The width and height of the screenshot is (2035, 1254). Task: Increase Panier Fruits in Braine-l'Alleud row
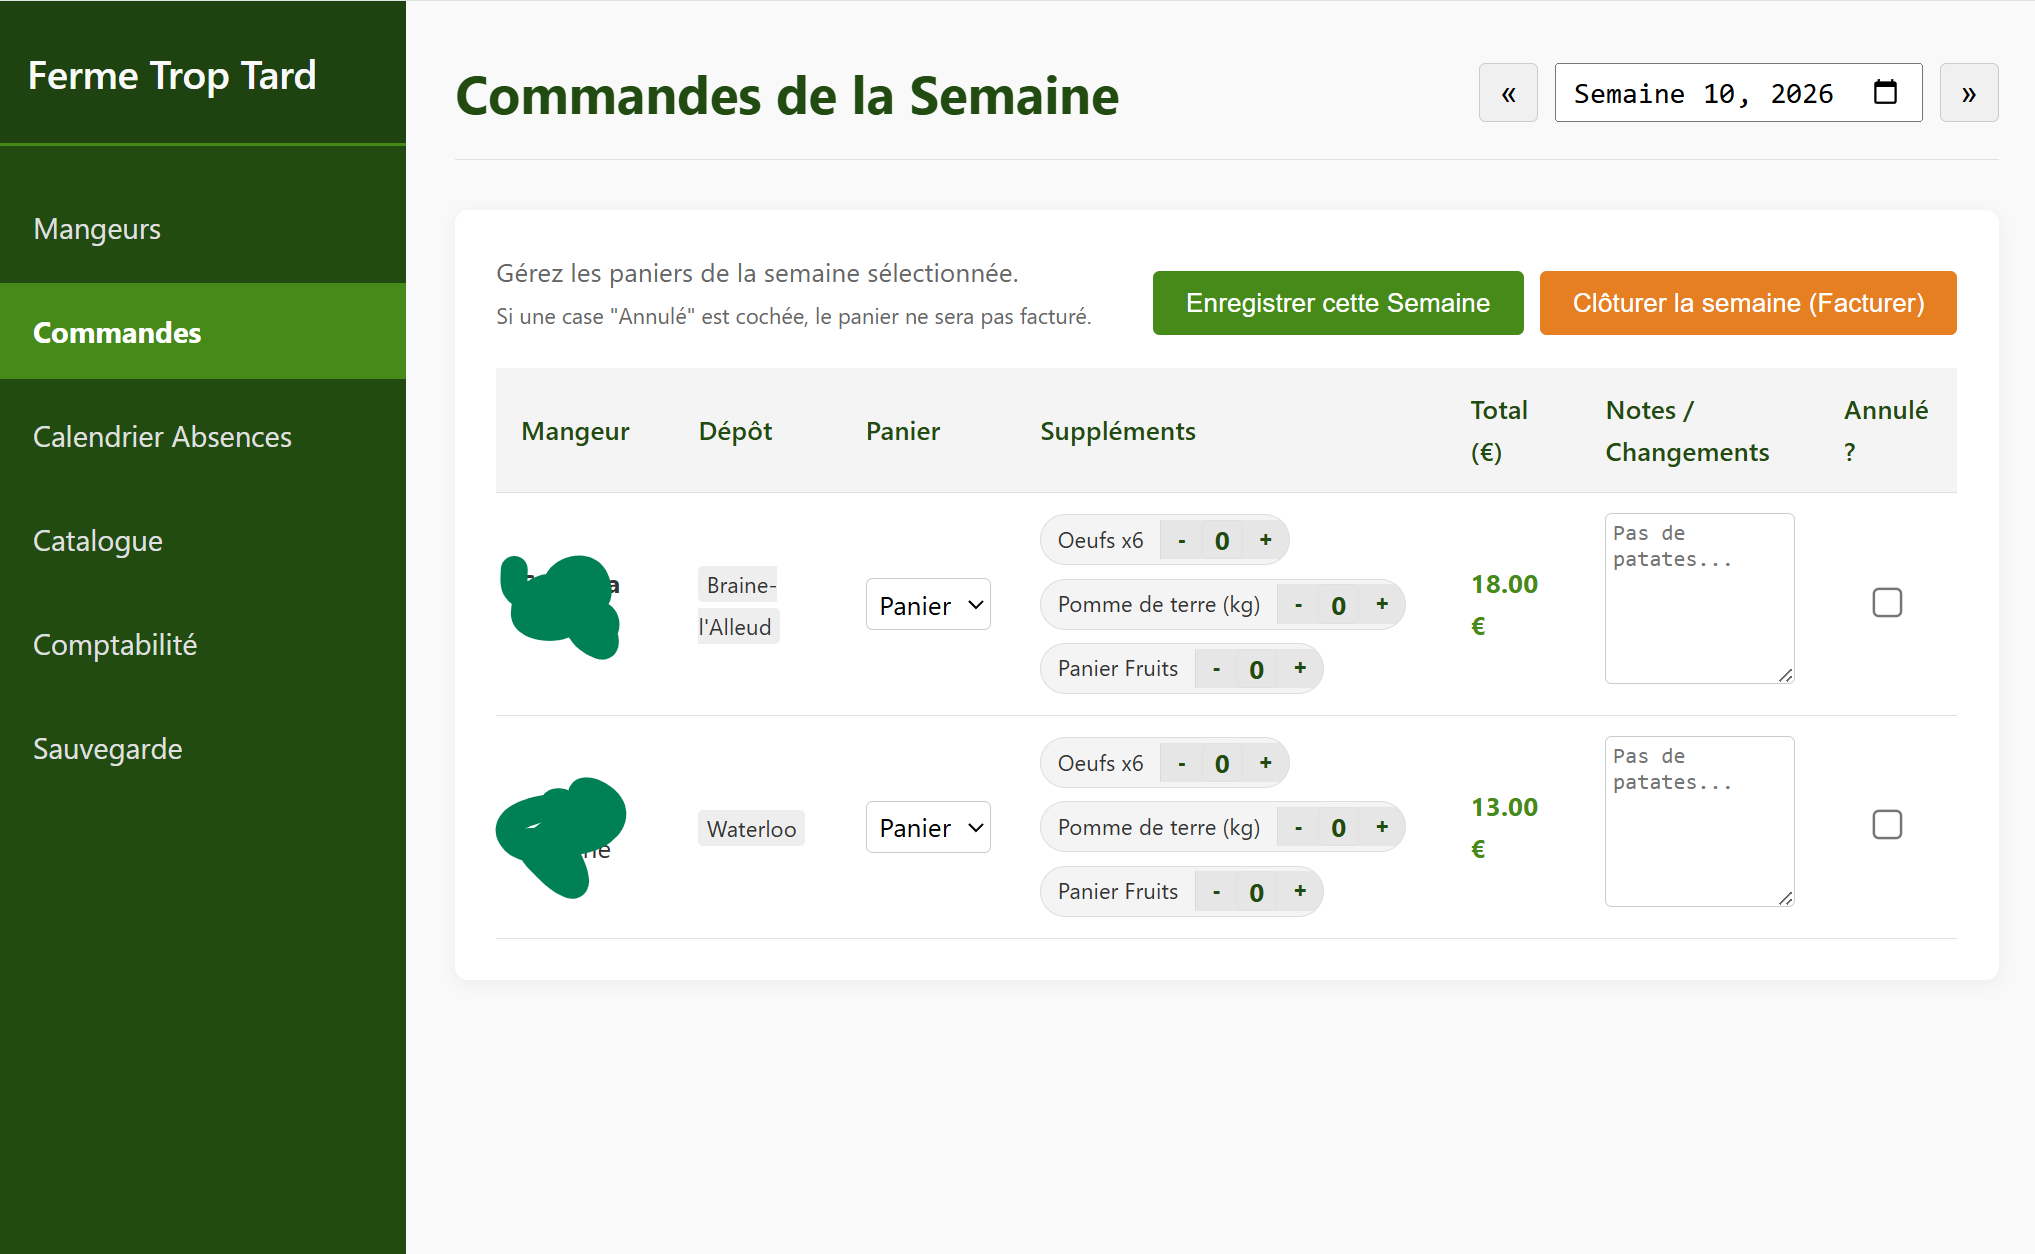(1300, 668)
